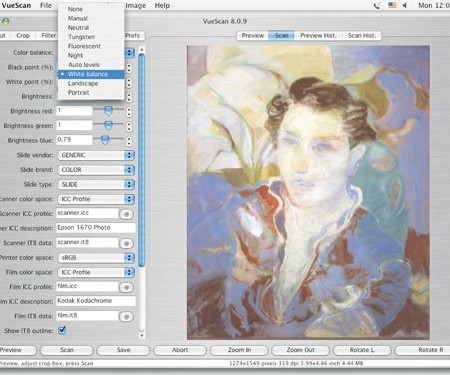The height and width of the screenshot is (375, 450).
Task: Browse for Scanner ICC profile file
Action: (126, 214)
